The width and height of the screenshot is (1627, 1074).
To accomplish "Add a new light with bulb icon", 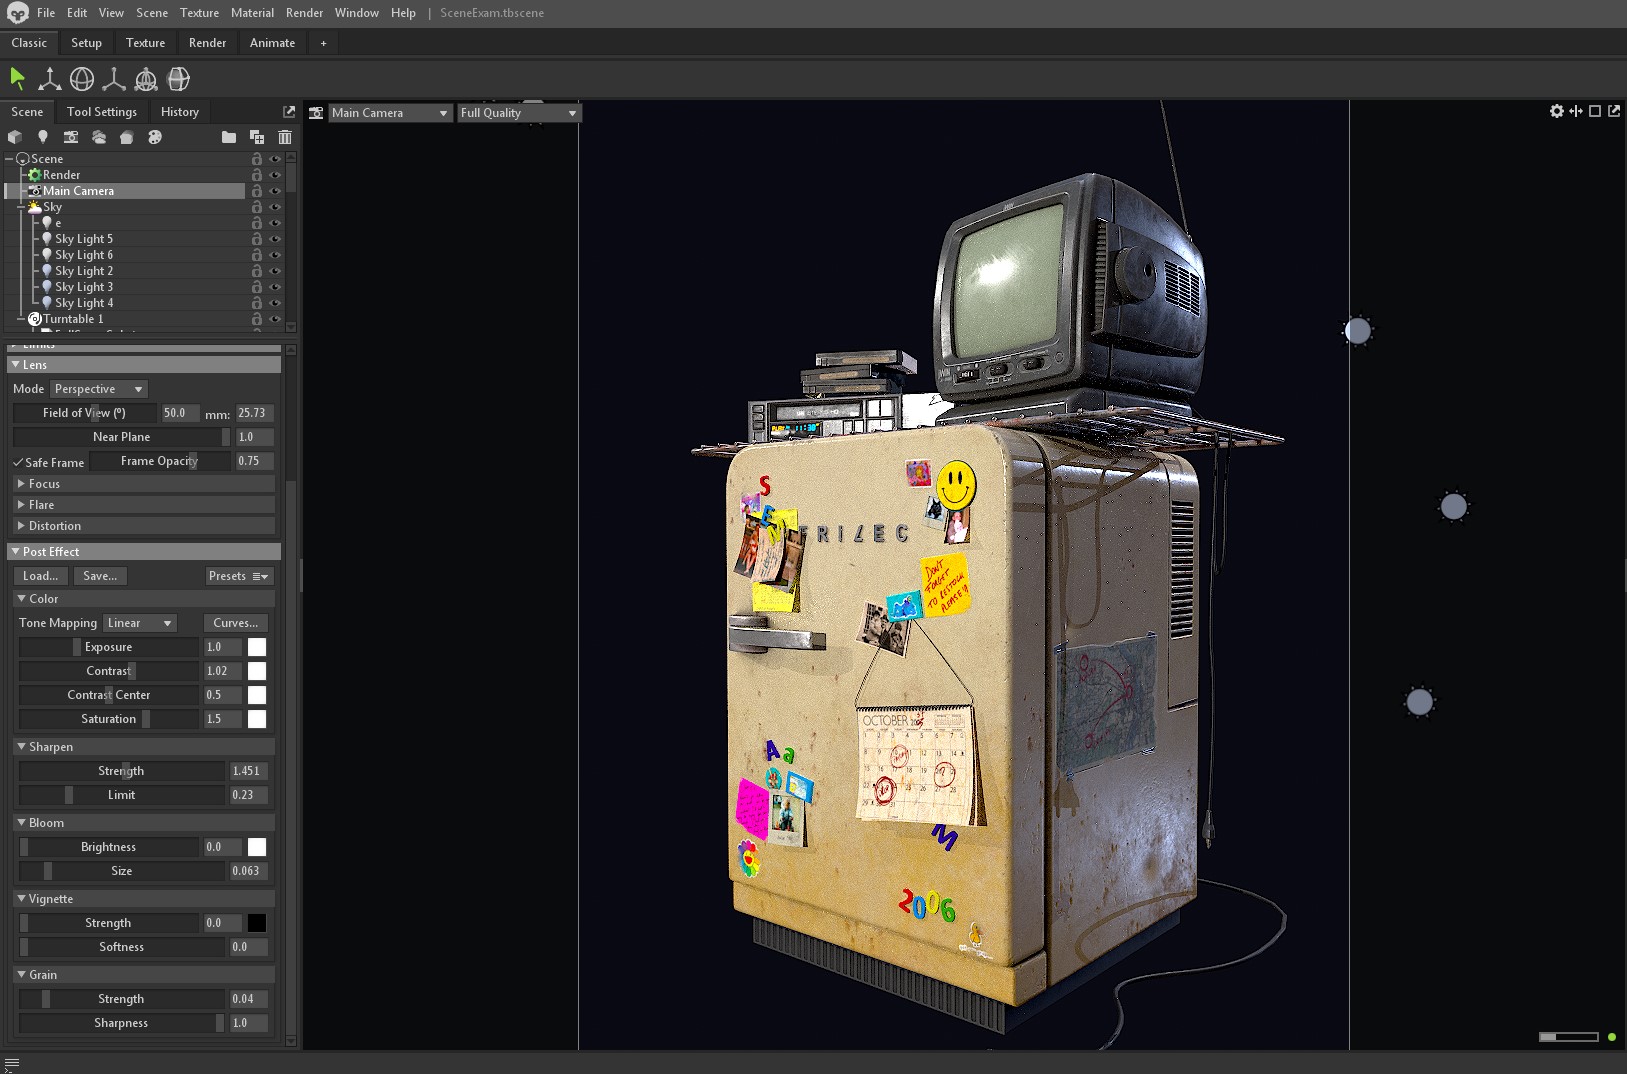I will (x=42, y=137).
